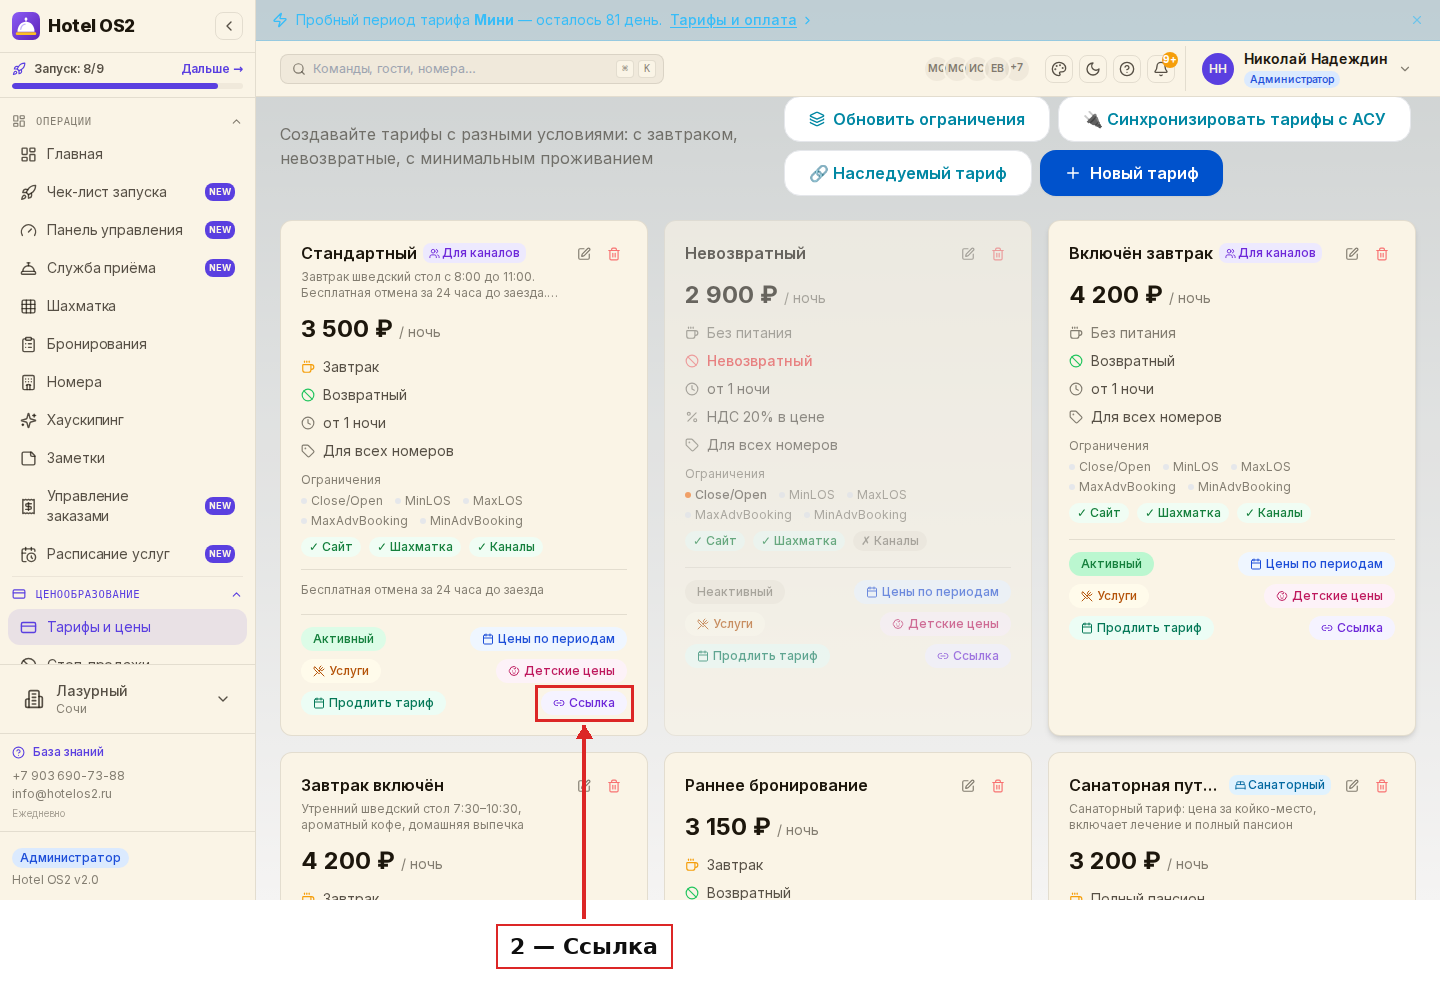Image resolution: width=1440 pixels, height=992 pixels.
Task: Open Цены по периодам for Включён завтрак
Action: (x=1316, y=564)
